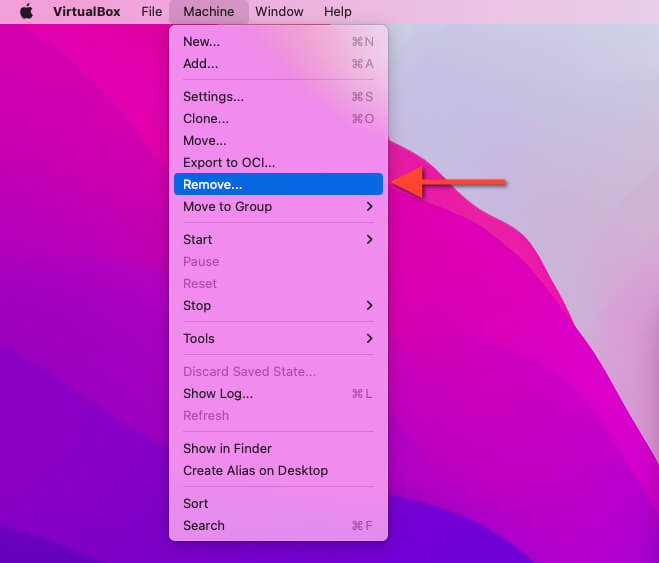The height and width of the screenshot is (563, 659).
Task: Open the Help menu
Action: click(337, 11)
